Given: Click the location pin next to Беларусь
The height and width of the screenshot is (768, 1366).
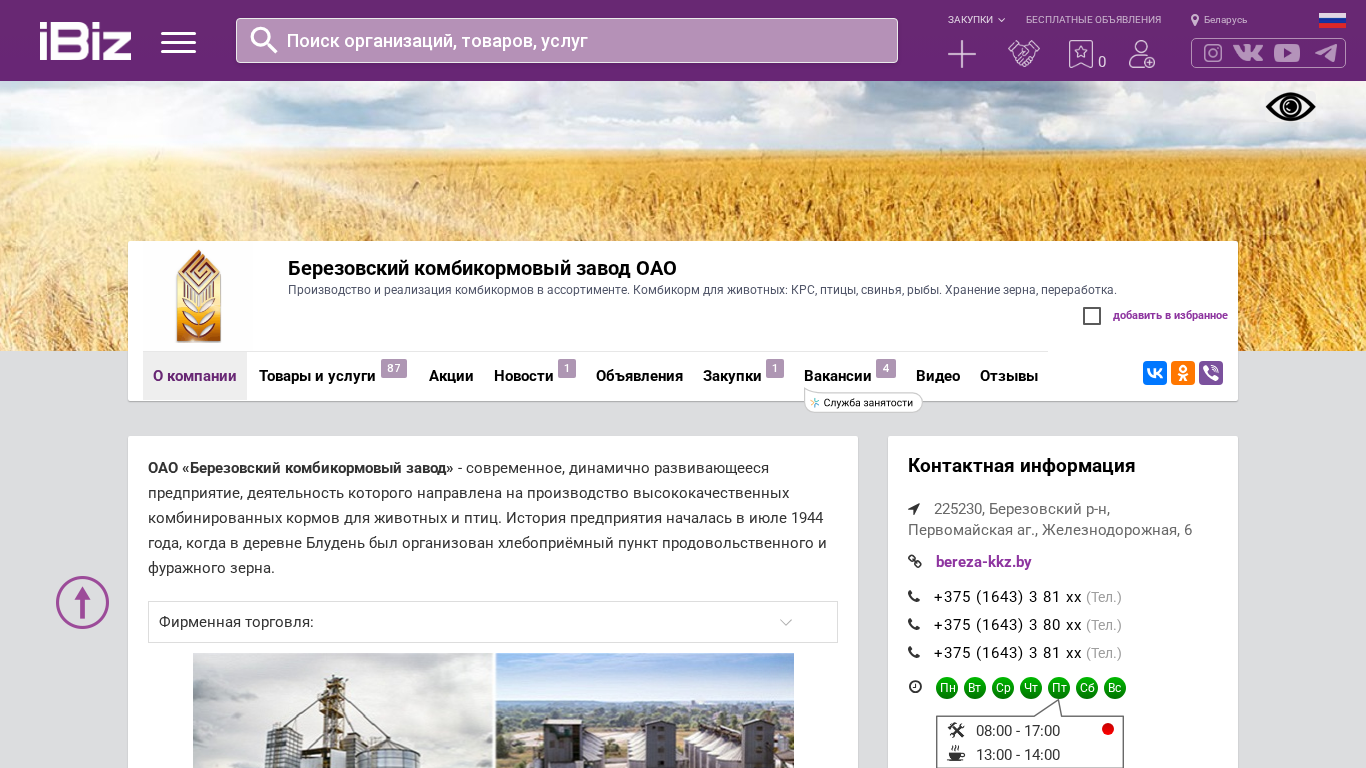Looking at the screenshot, I should click(x=1194, y=20).
